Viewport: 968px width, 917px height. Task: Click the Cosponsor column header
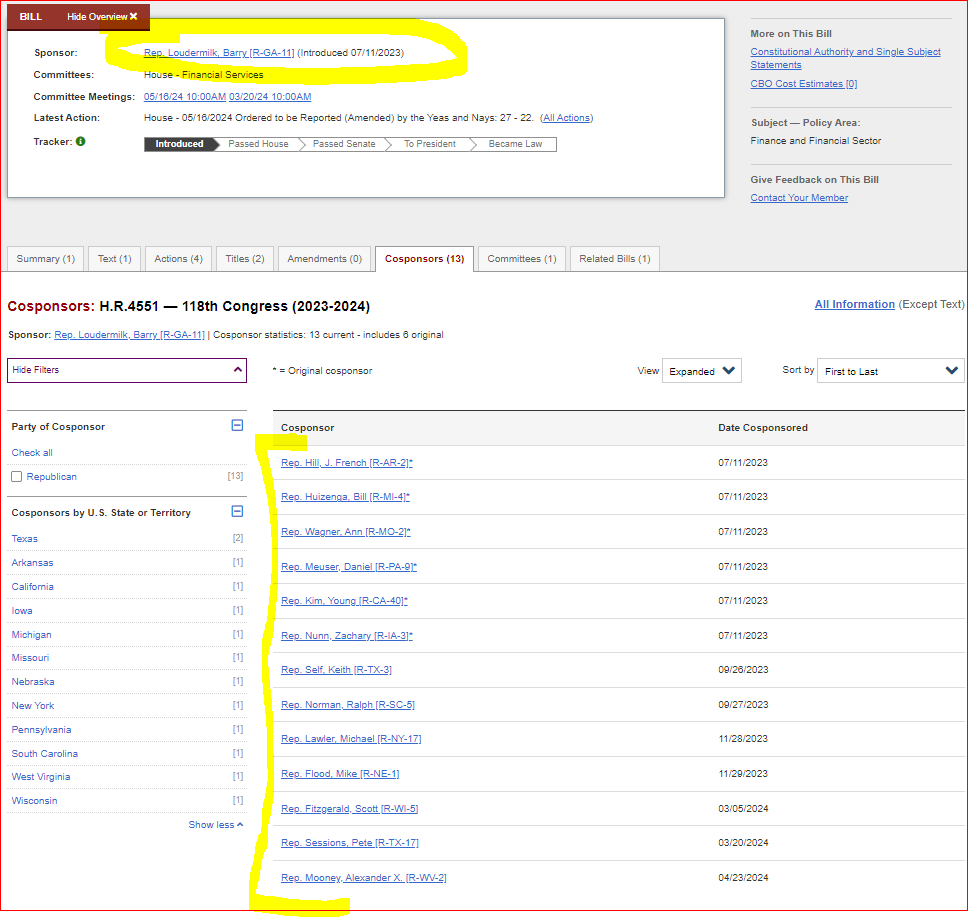pos(307,428)
